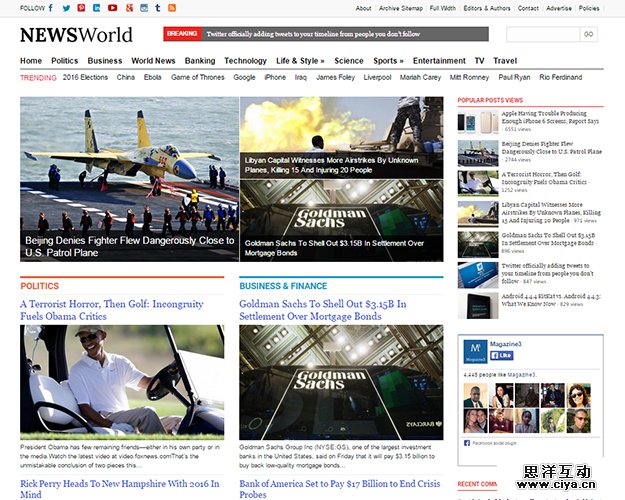Expand the Sports dropdown menu
Screen dimensions: 625x500
[388, 61]
